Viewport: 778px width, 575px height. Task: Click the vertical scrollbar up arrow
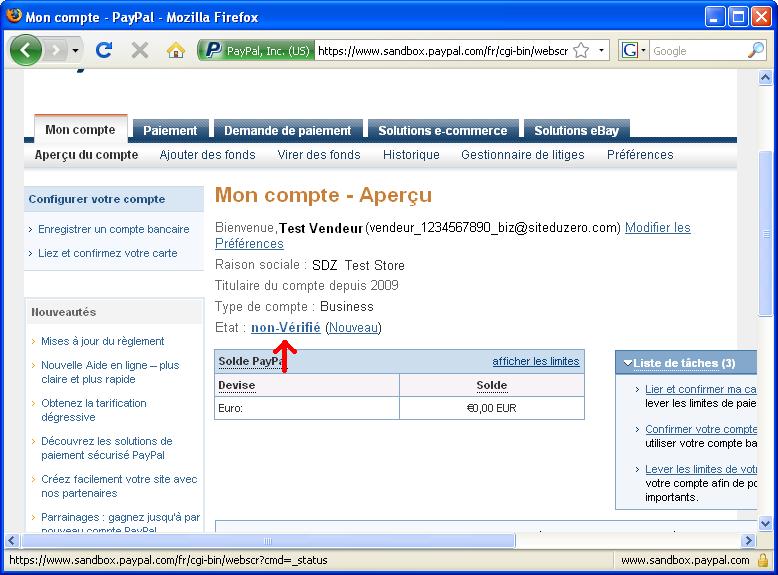(x=765, y=77)
